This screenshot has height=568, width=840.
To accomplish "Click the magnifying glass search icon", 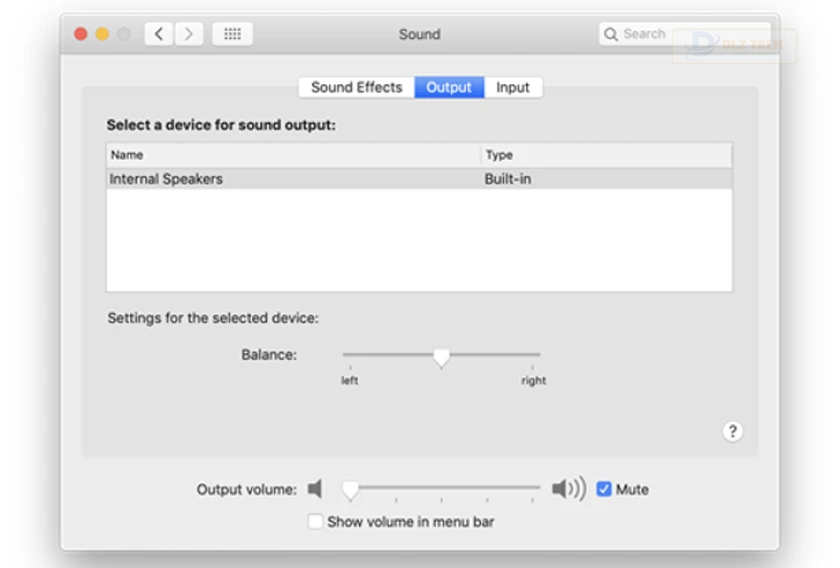I will tap(610, 34).
